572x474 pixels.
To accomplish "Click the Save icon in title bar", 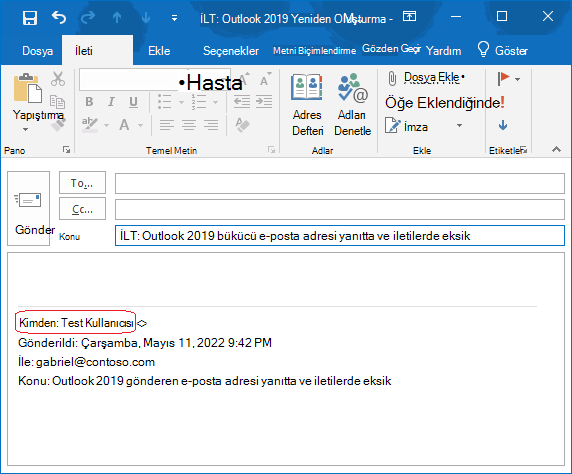I will (x=30, y=18).
